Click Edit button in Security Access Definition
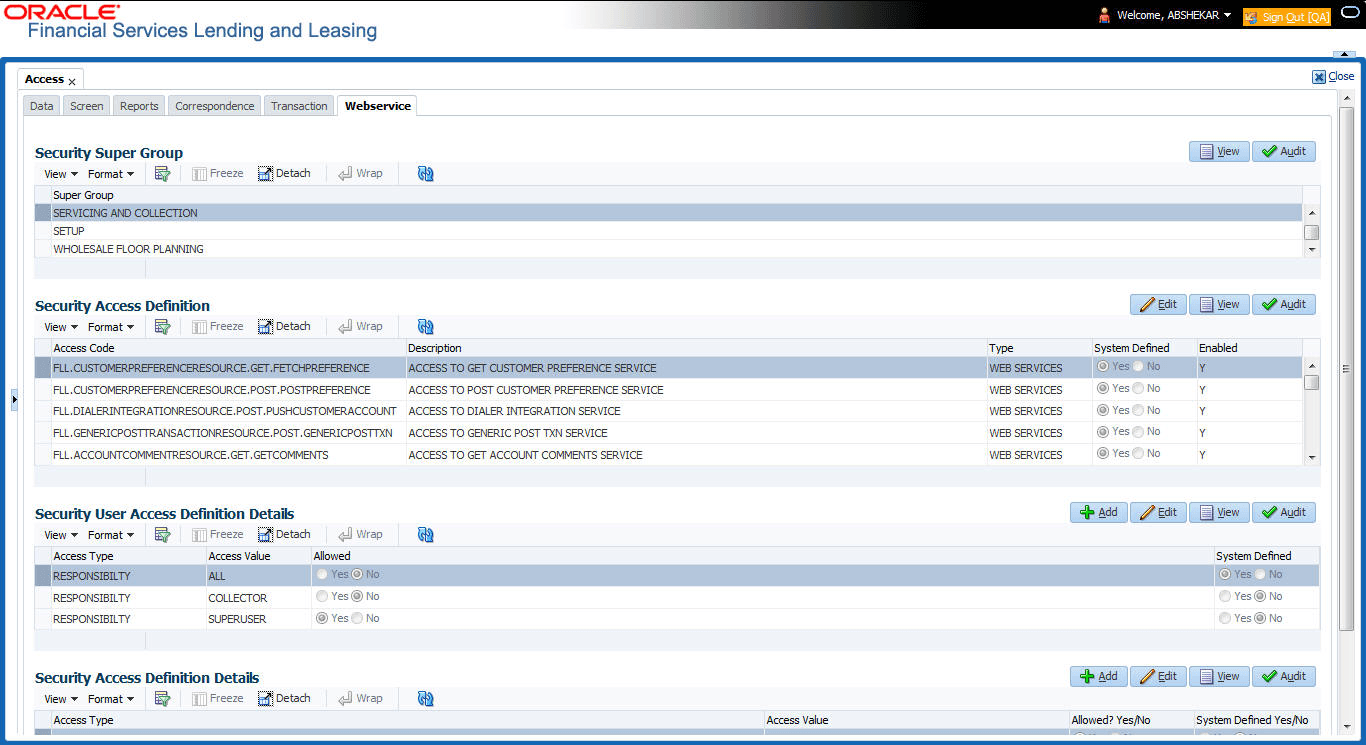Image resolution: width=1366 pixels, height=745 pixels. point(1157,305)
